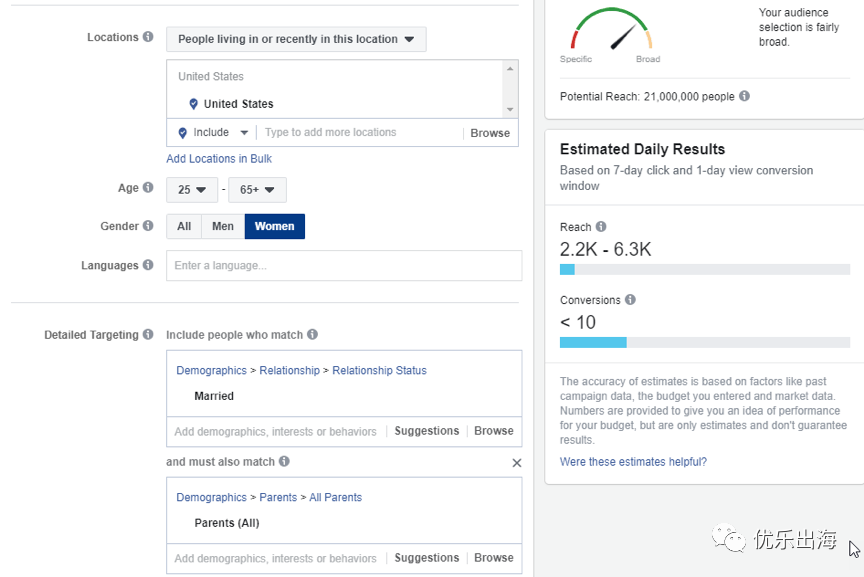Select the All gender option
The width and height of the screenshot is (864, 577).
click(184, 226)
